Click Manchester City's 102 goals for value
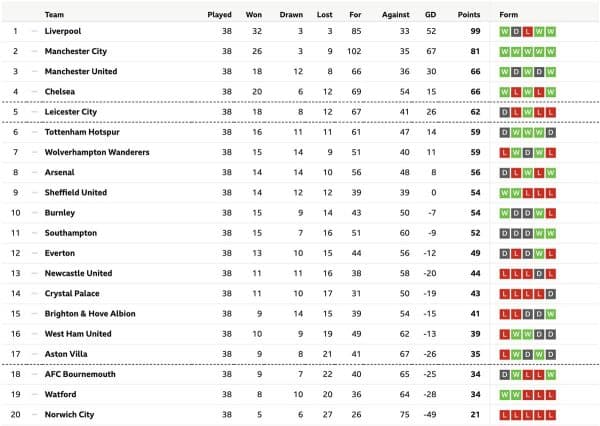600x426 pixels. tap(354, 51)
